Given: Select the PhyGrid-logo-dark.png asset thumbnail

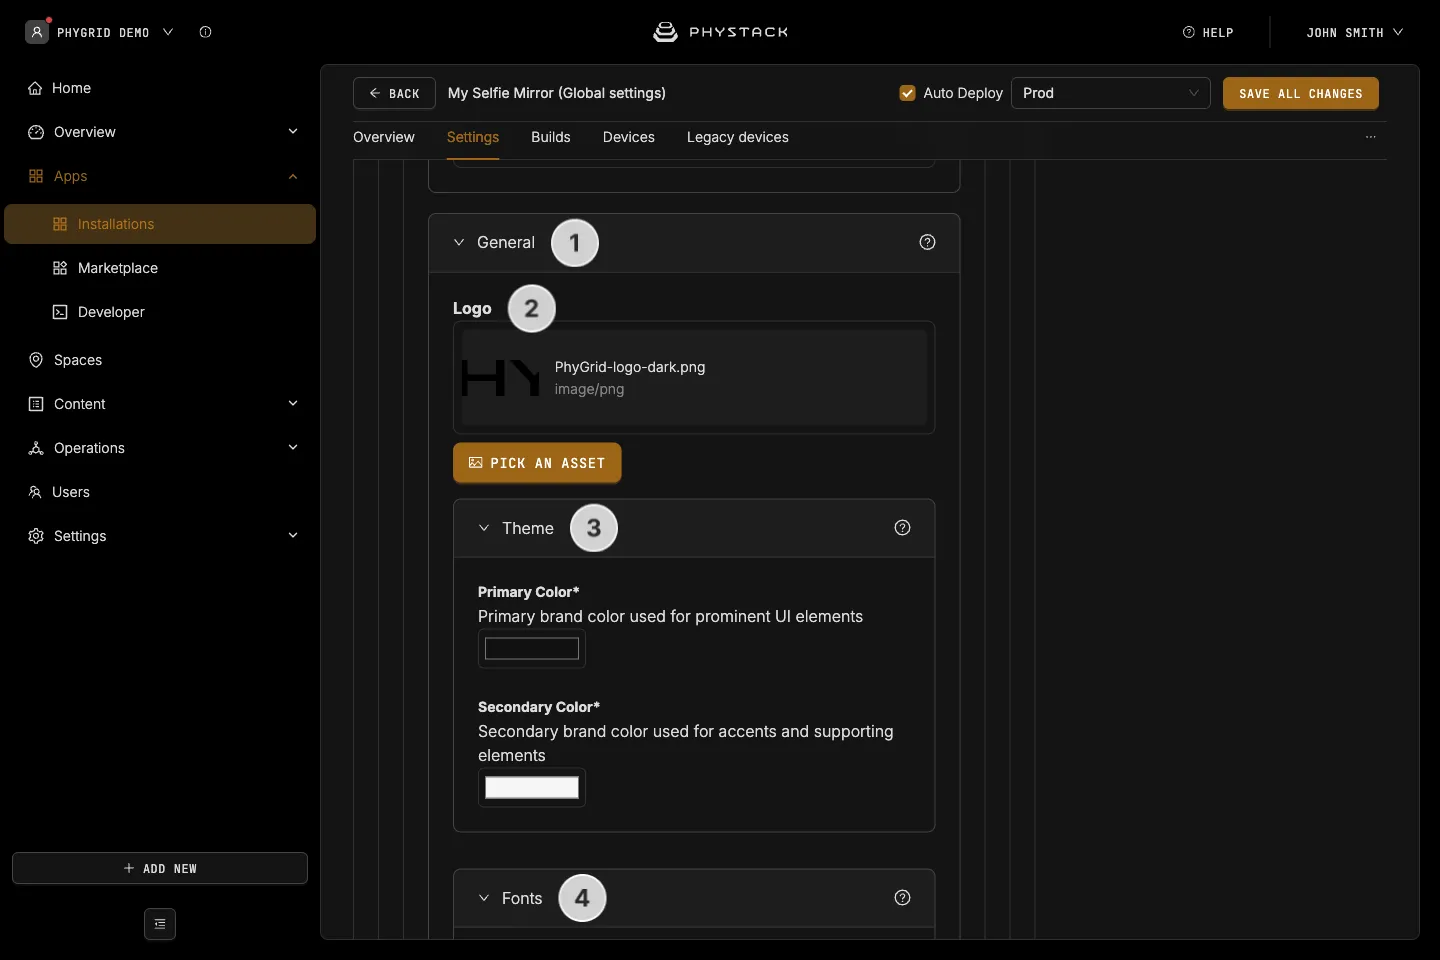Looking at the screenshot, I should click(x=502, y=378).
